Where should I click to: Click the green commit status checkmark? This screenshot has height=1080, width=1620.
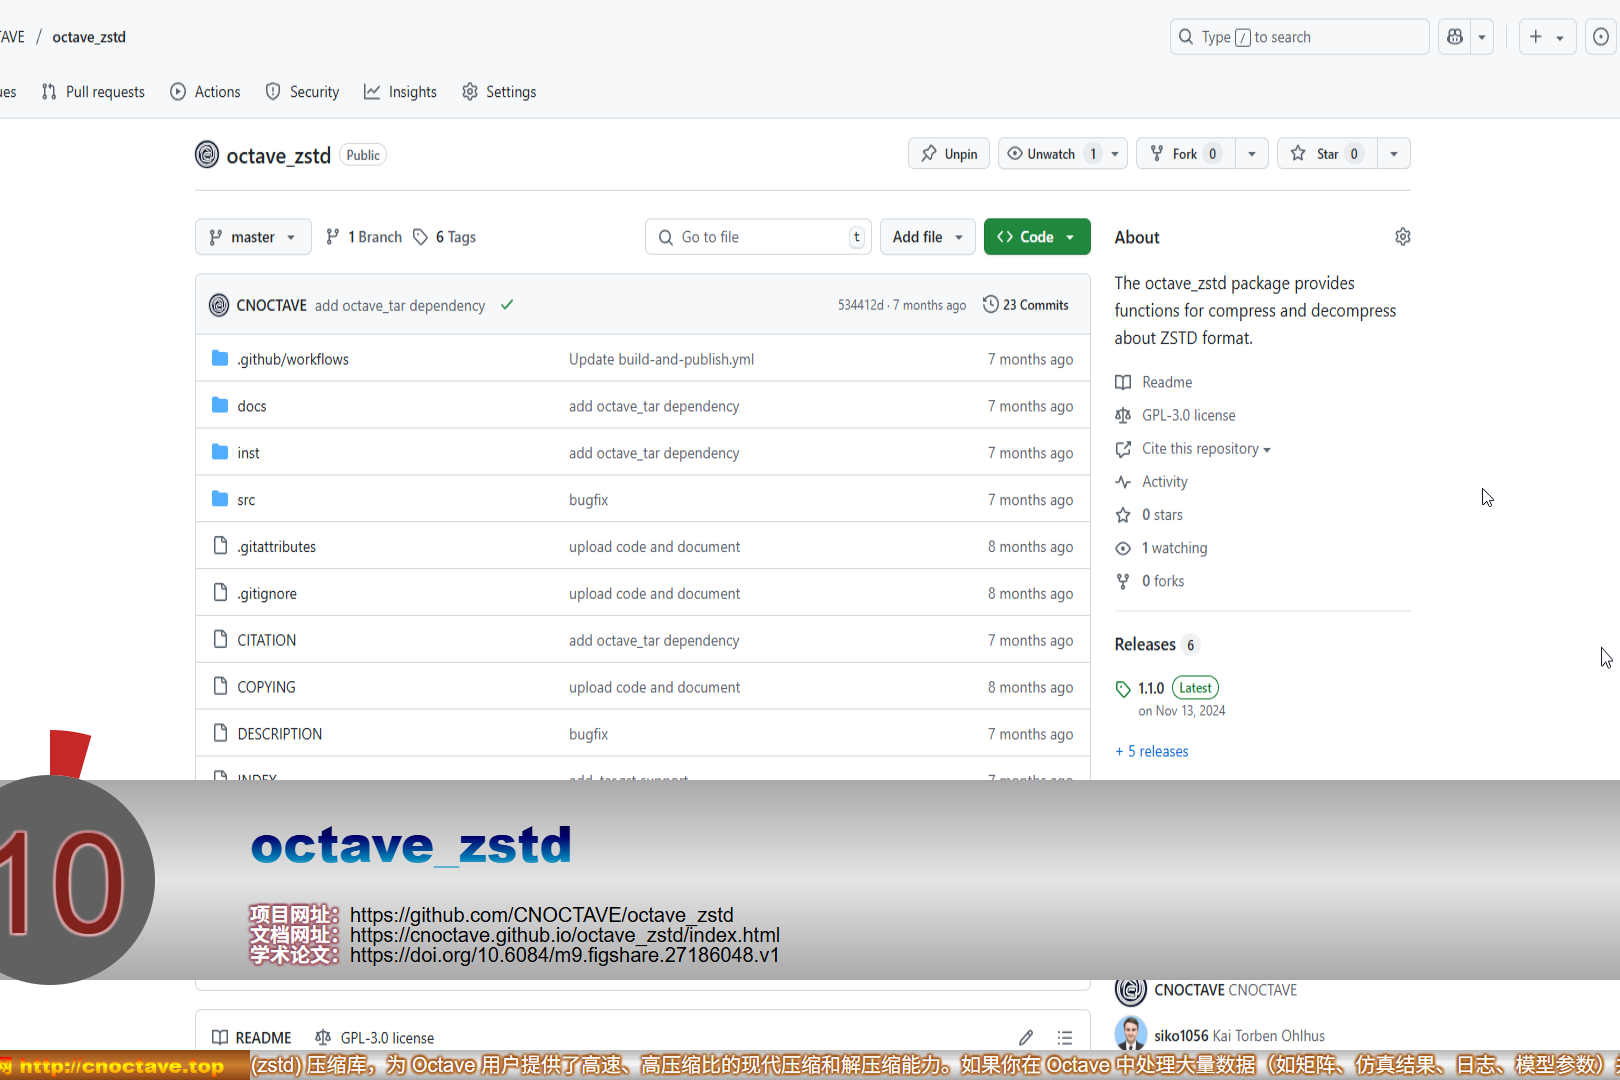507,305
